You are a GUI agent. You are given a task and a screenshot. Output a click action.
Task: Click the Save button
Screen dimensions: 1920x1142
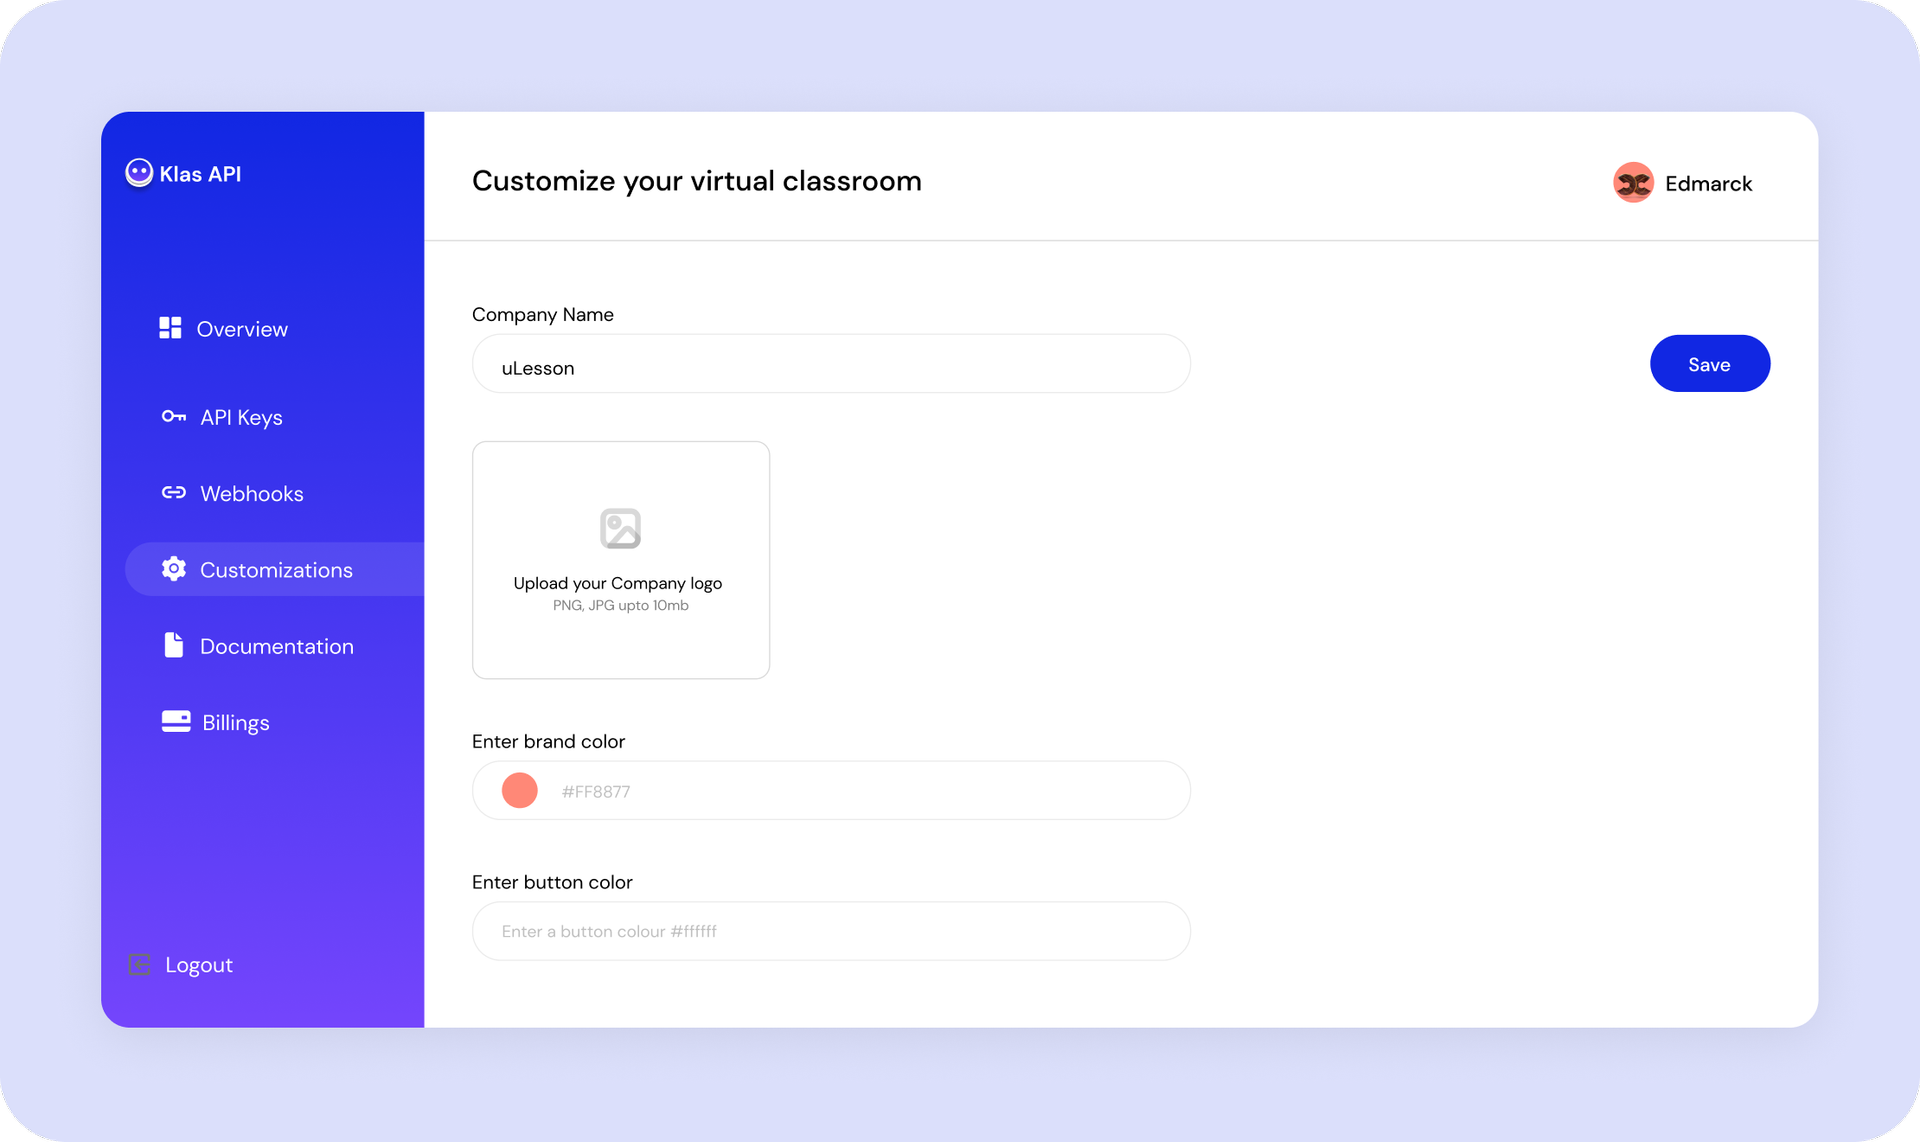coord(1709,363)
